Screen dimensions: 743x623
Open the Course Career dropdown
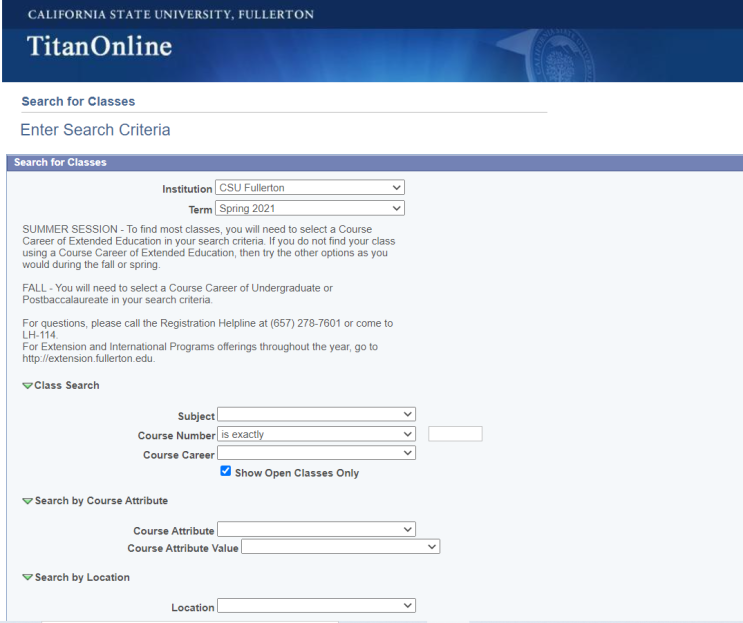click(316, 453)
